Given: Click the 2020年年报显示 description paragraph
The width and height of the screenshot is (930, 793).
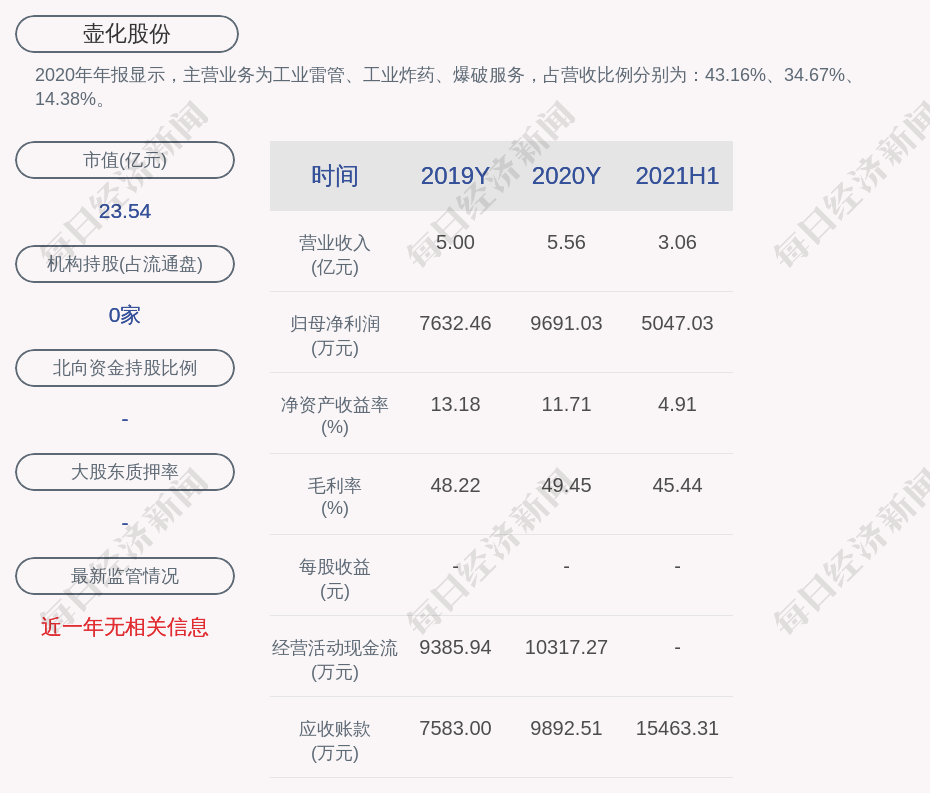Looking at the screenshot, I should pyautogui.click(x=445, y=87).
